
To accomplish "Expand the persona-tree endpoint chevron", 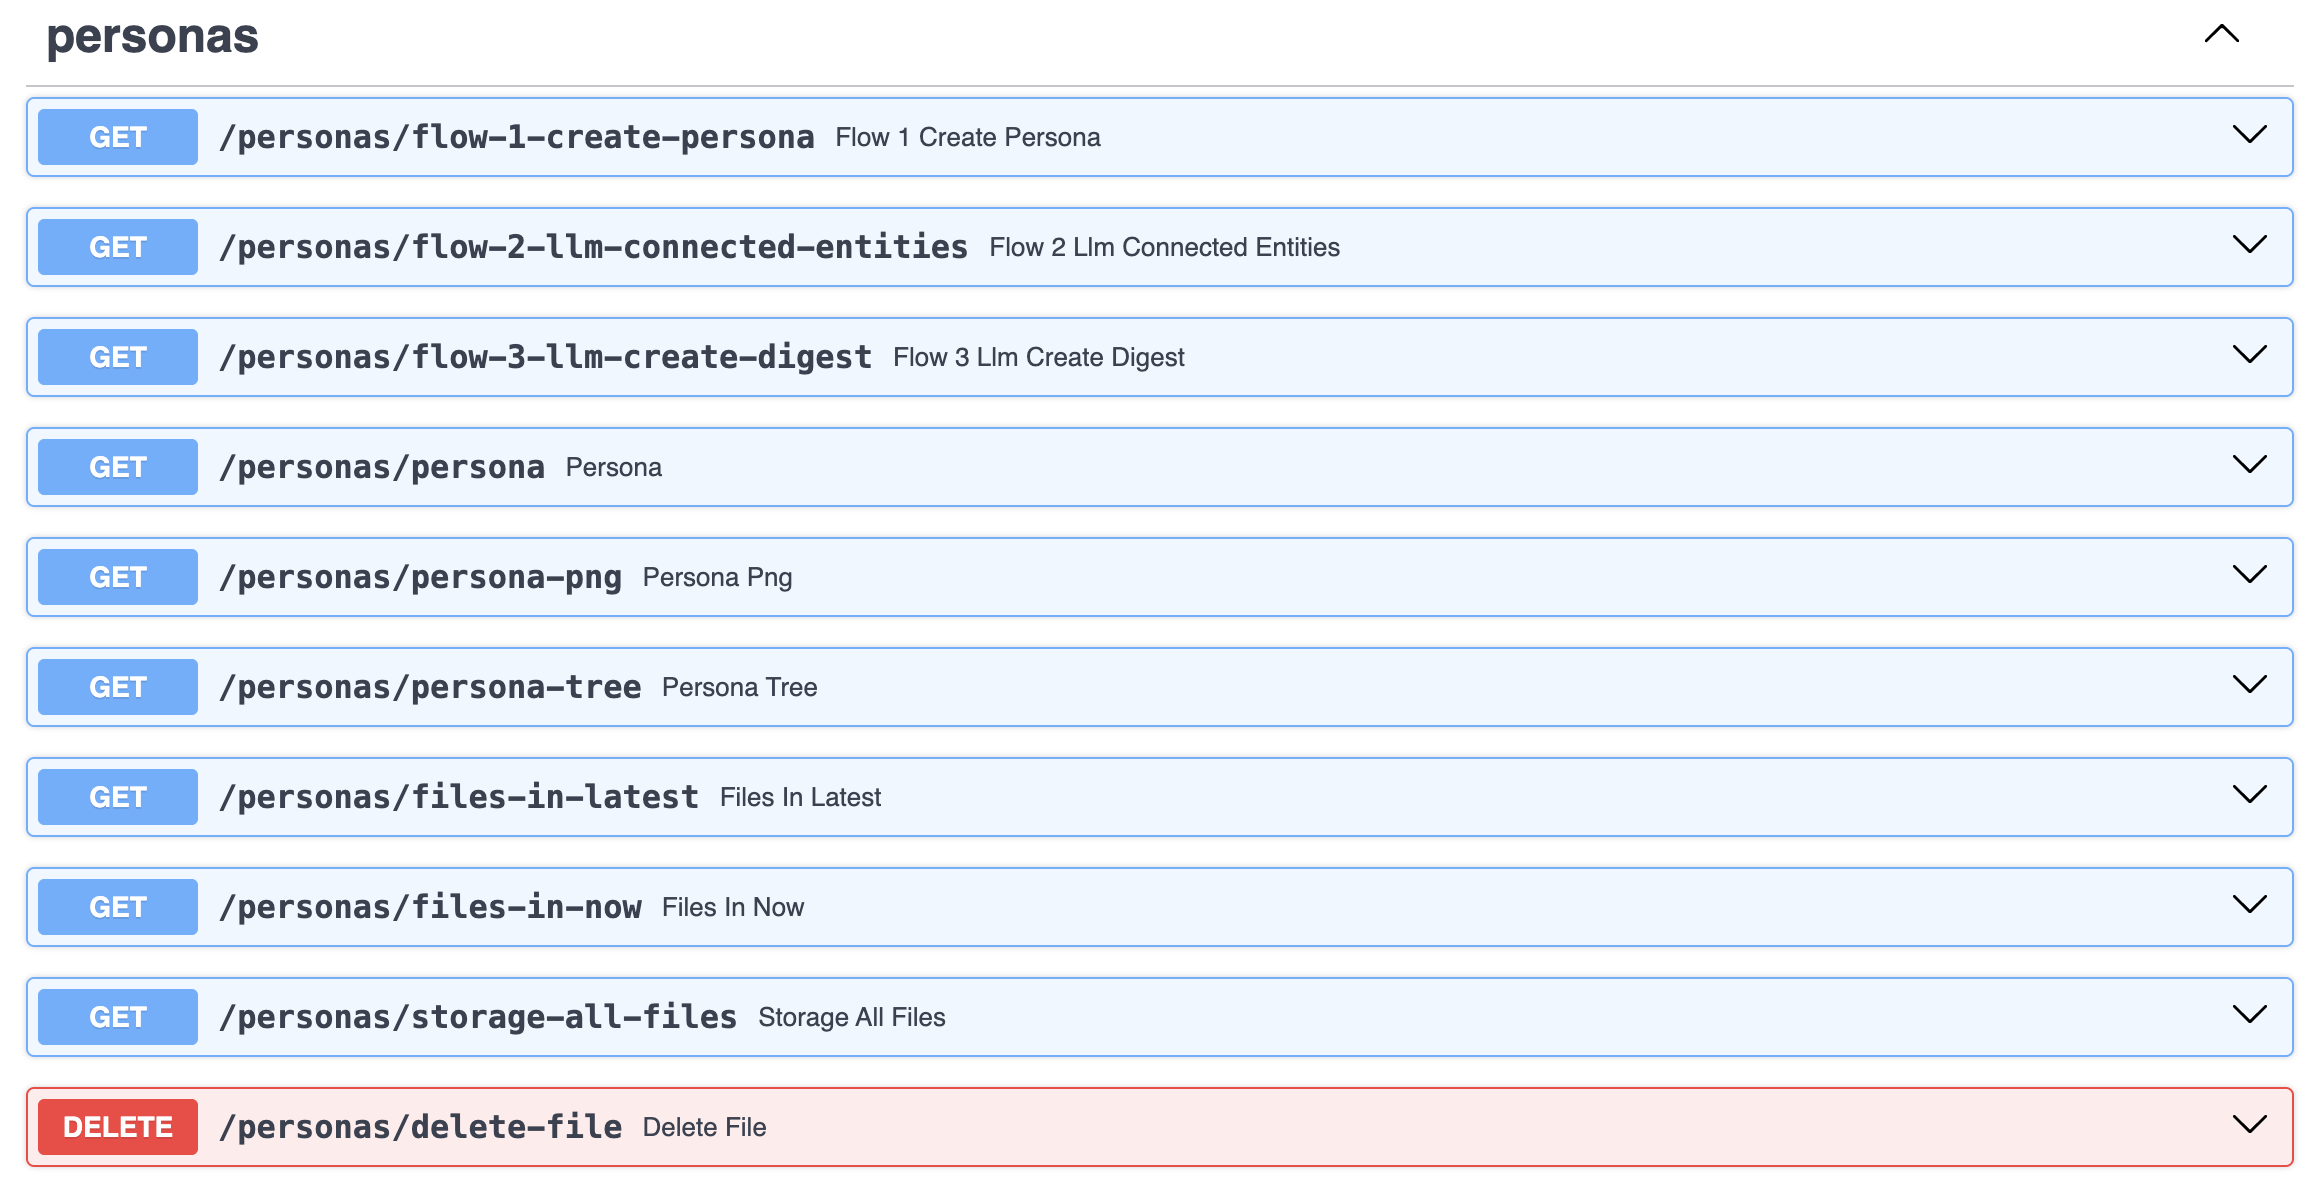I will point(2249,685).
